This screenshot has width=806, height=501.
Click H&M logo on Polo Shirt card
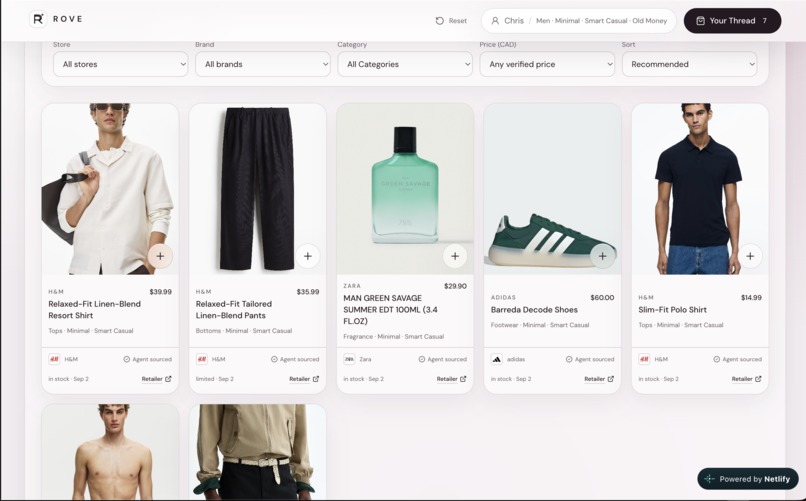[x=644, y=359]
